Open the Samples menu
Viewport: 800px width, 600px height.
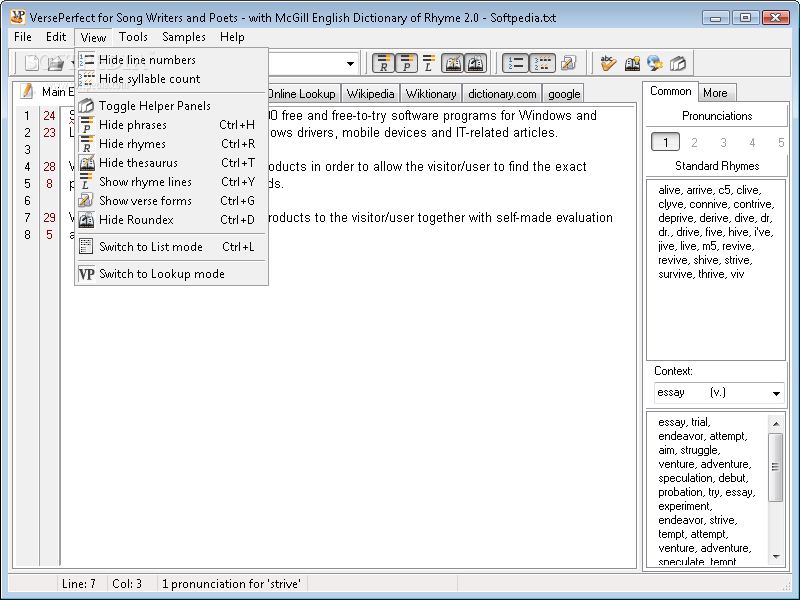184,37
